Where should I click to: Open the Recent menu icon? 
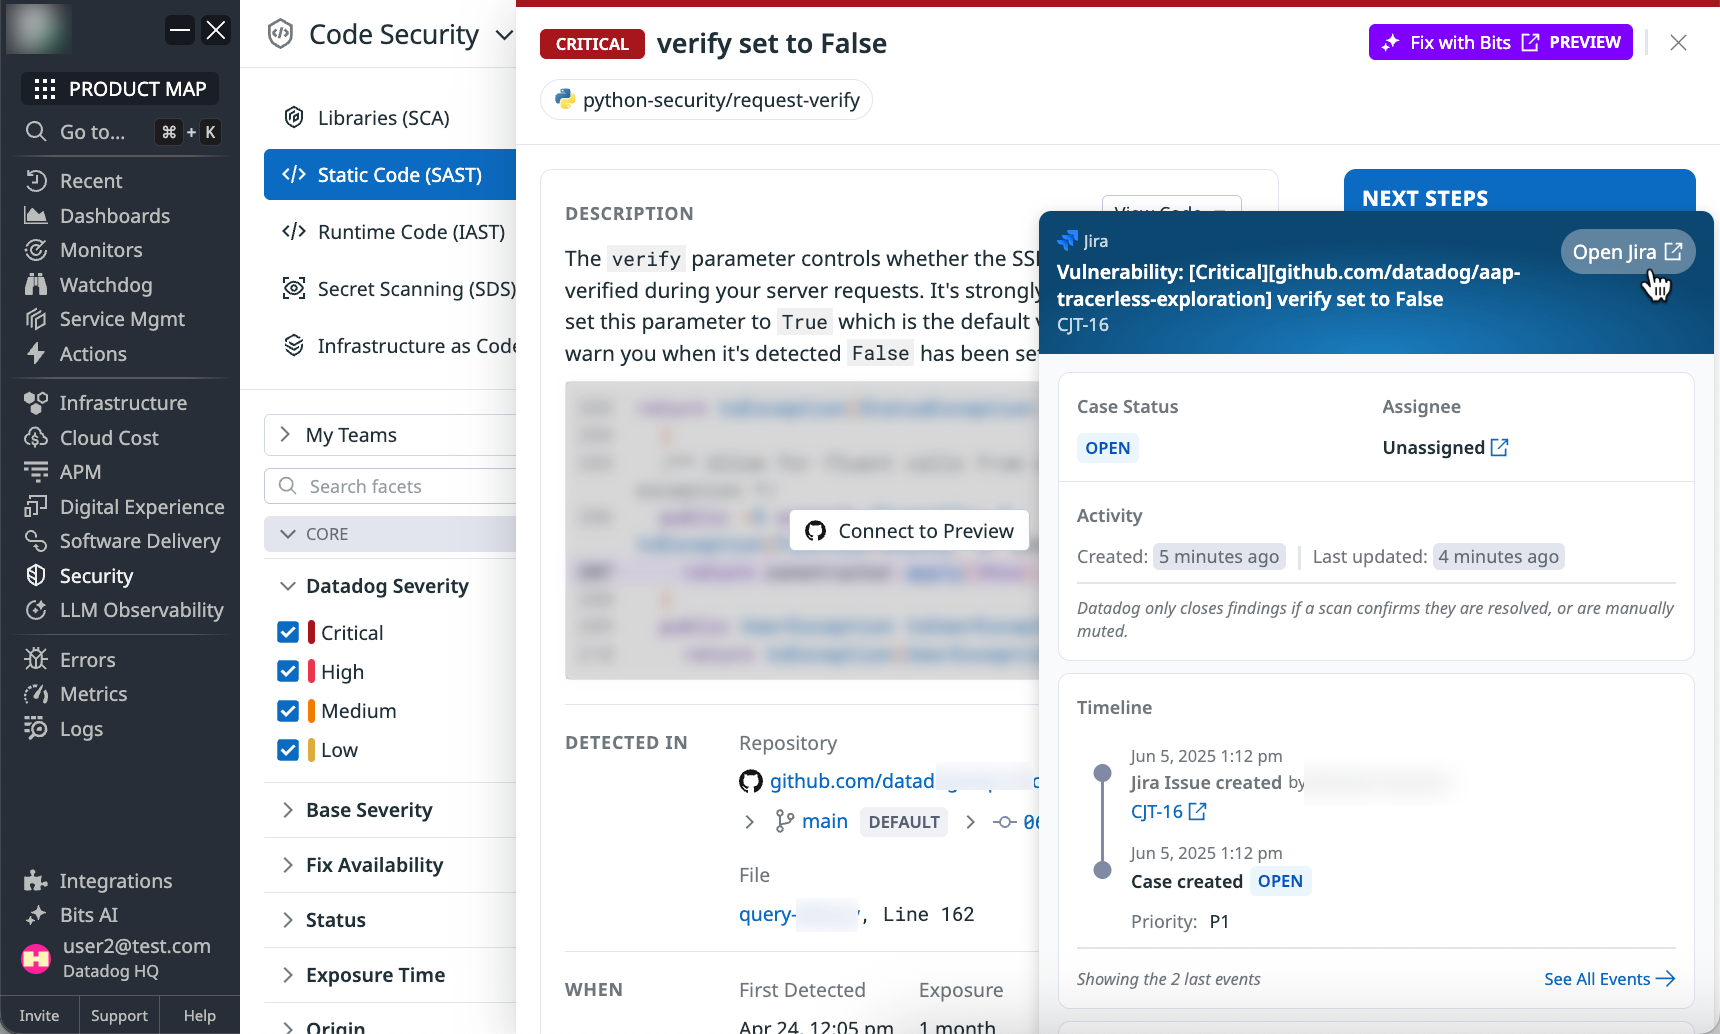tap(36, 181)
